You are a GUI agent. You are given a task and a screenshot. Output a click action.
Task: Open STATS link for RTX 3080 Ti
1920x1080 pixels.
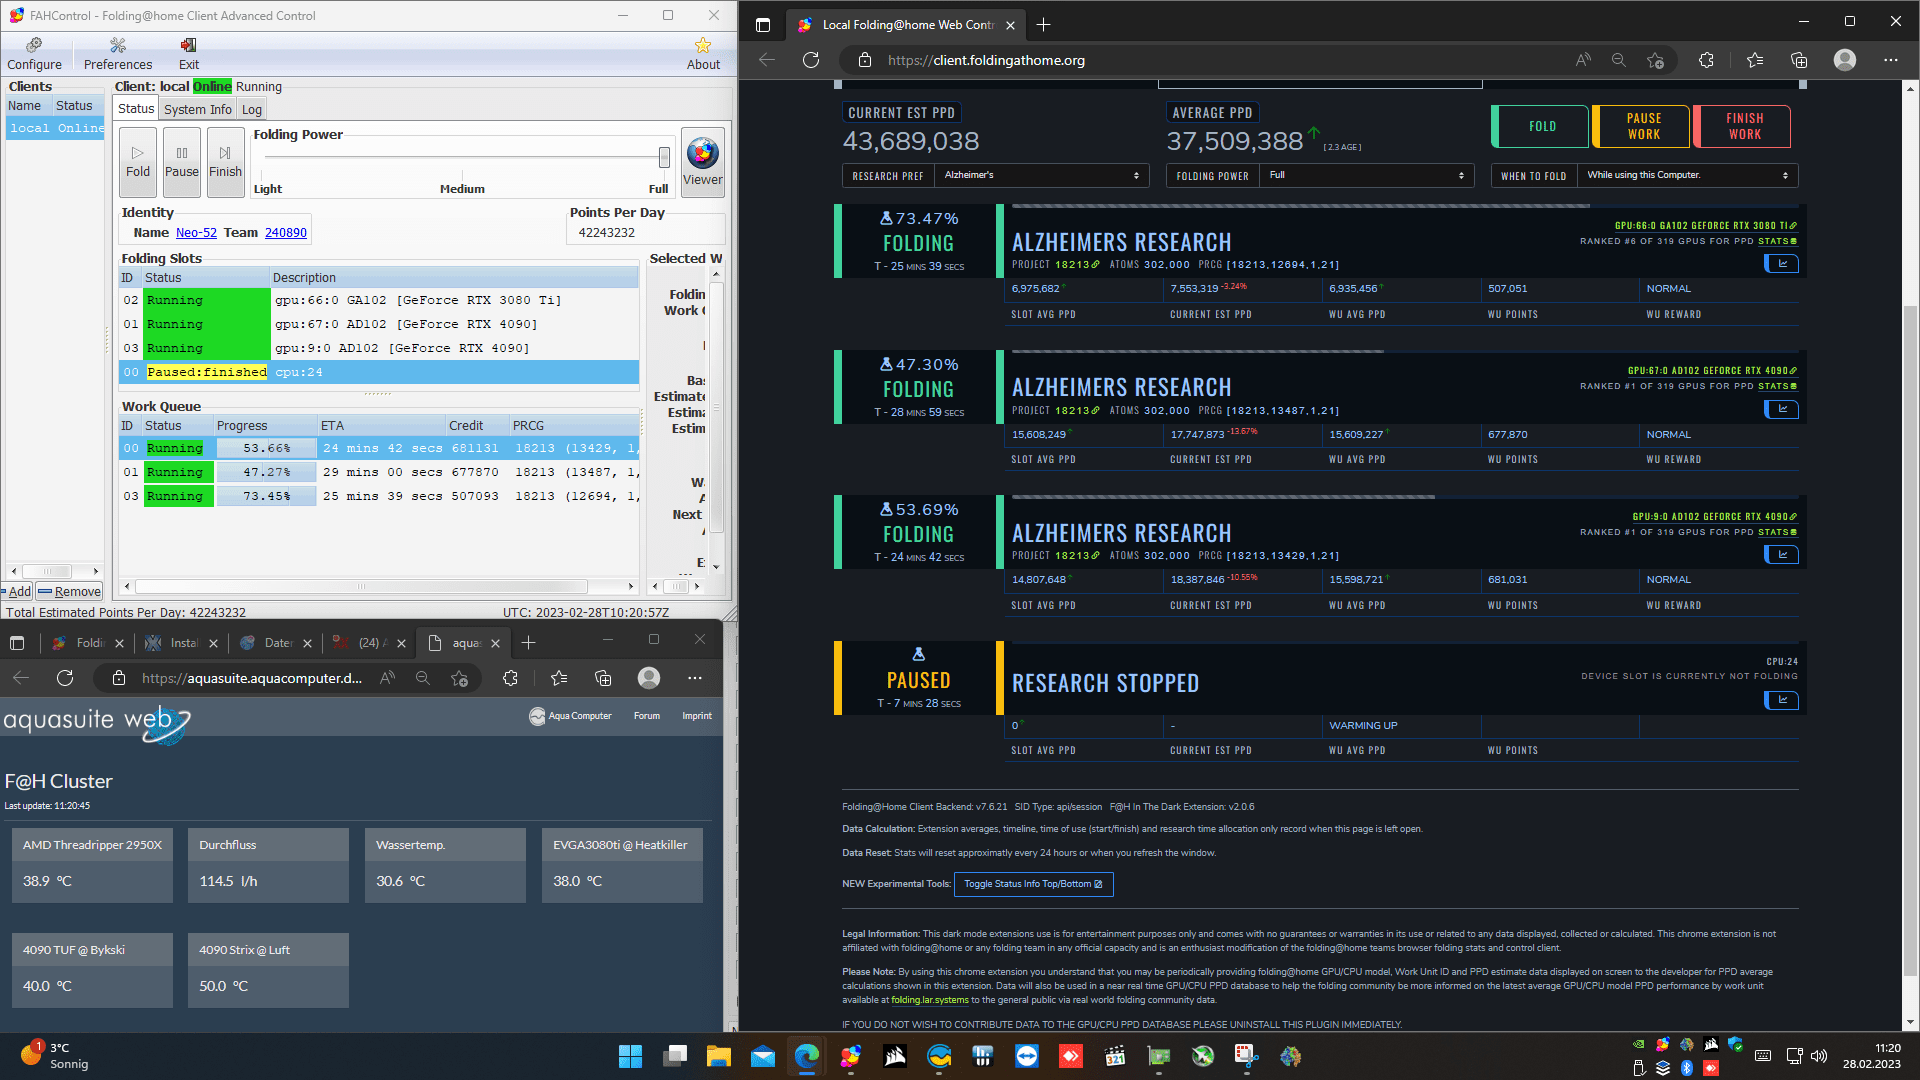[1777, 241]
